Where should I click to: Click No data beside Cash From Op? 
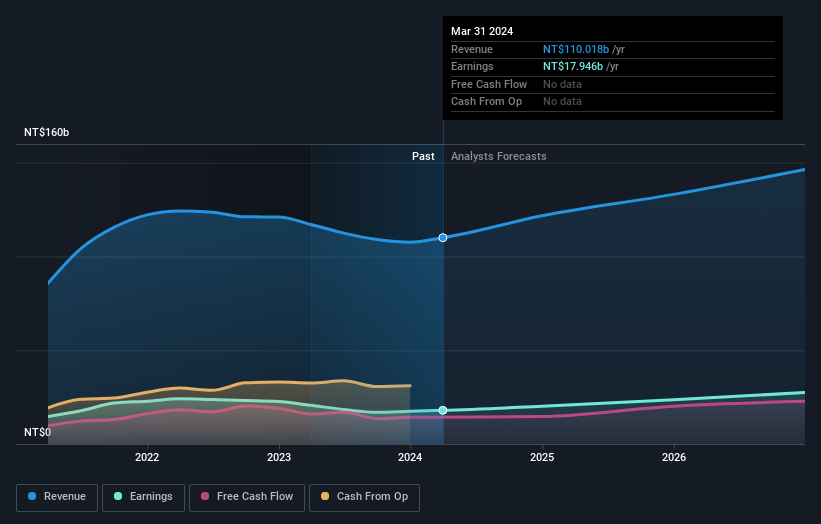coord(562,102)
